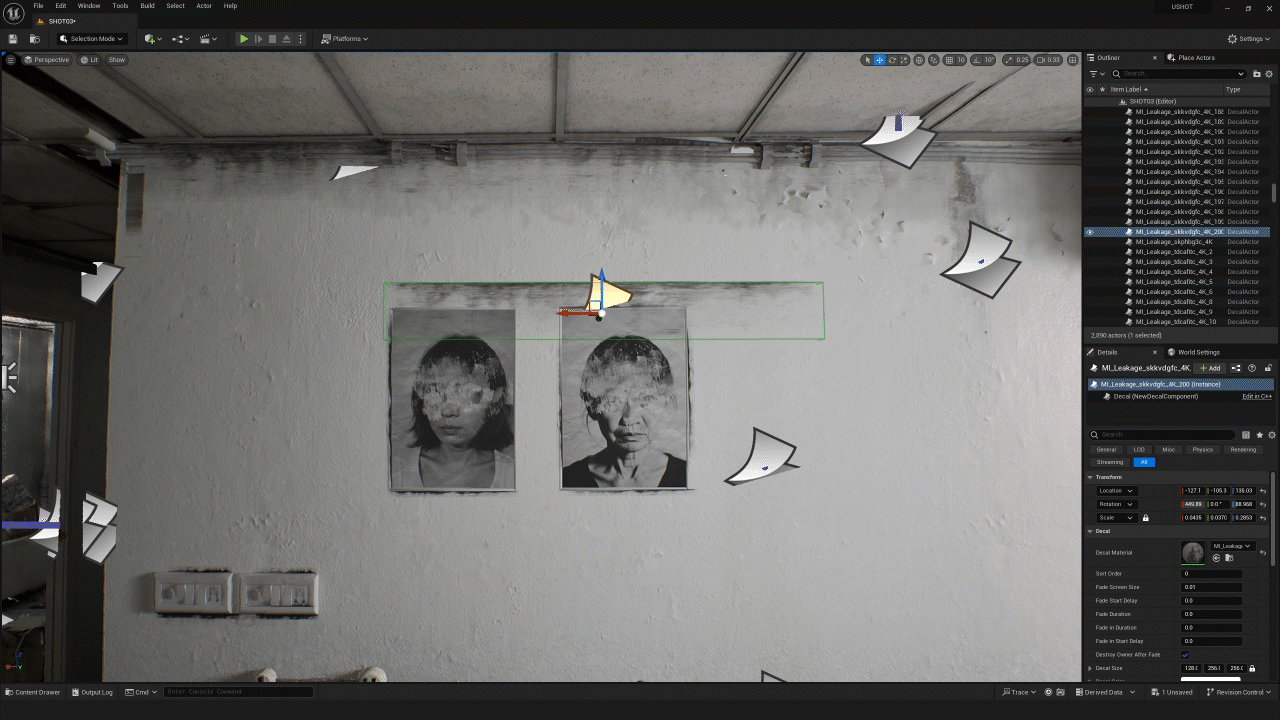Viewport: 1280px width, 720px height.
Task: Select the General filter in Details
Action: pos(1106,450)
